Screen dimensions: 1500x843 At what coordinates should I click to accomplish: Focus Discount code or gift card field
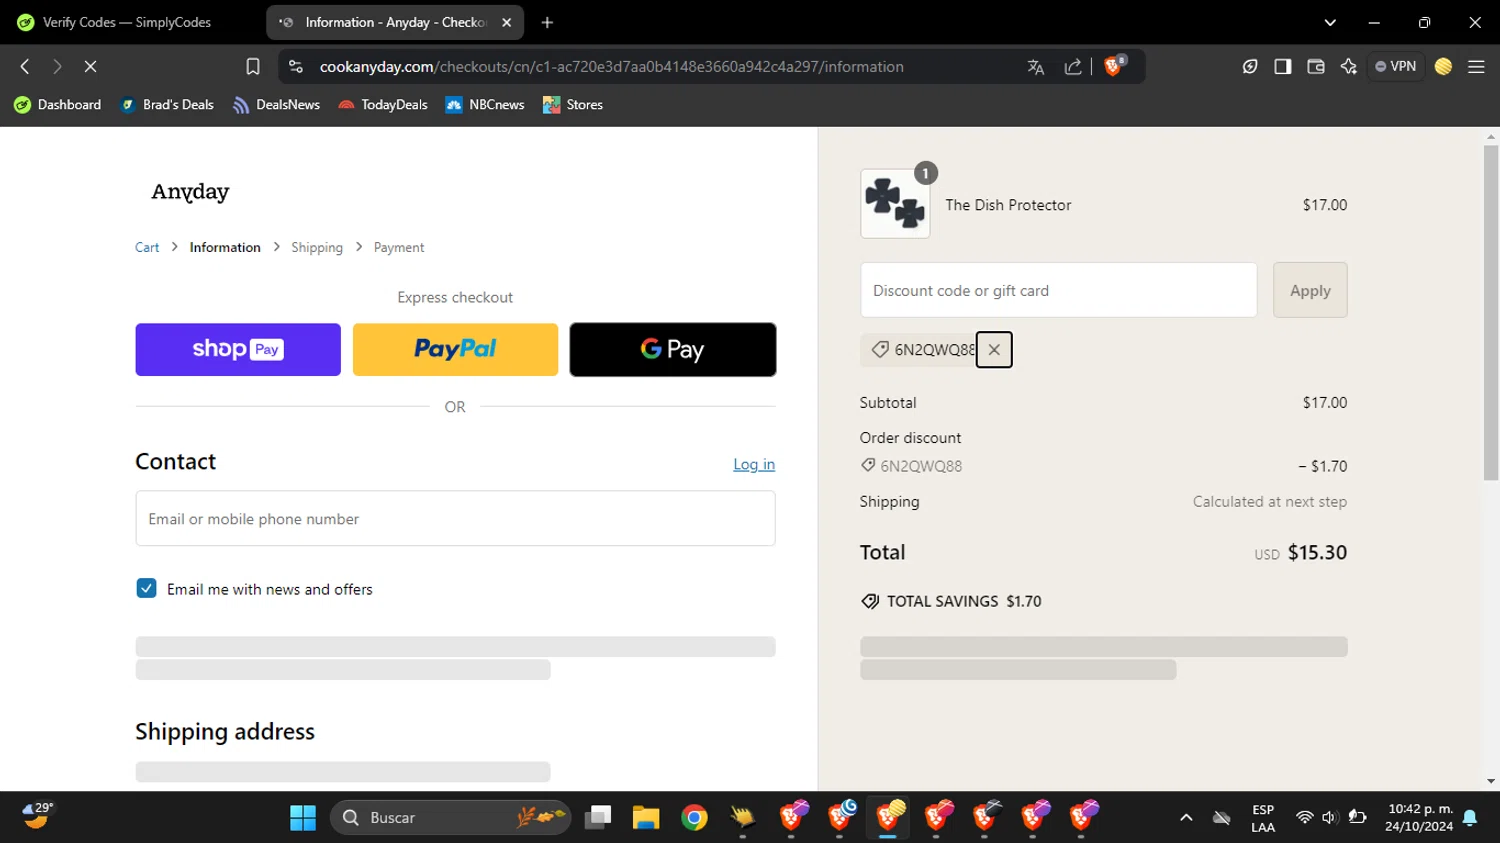pos(1058,290)
